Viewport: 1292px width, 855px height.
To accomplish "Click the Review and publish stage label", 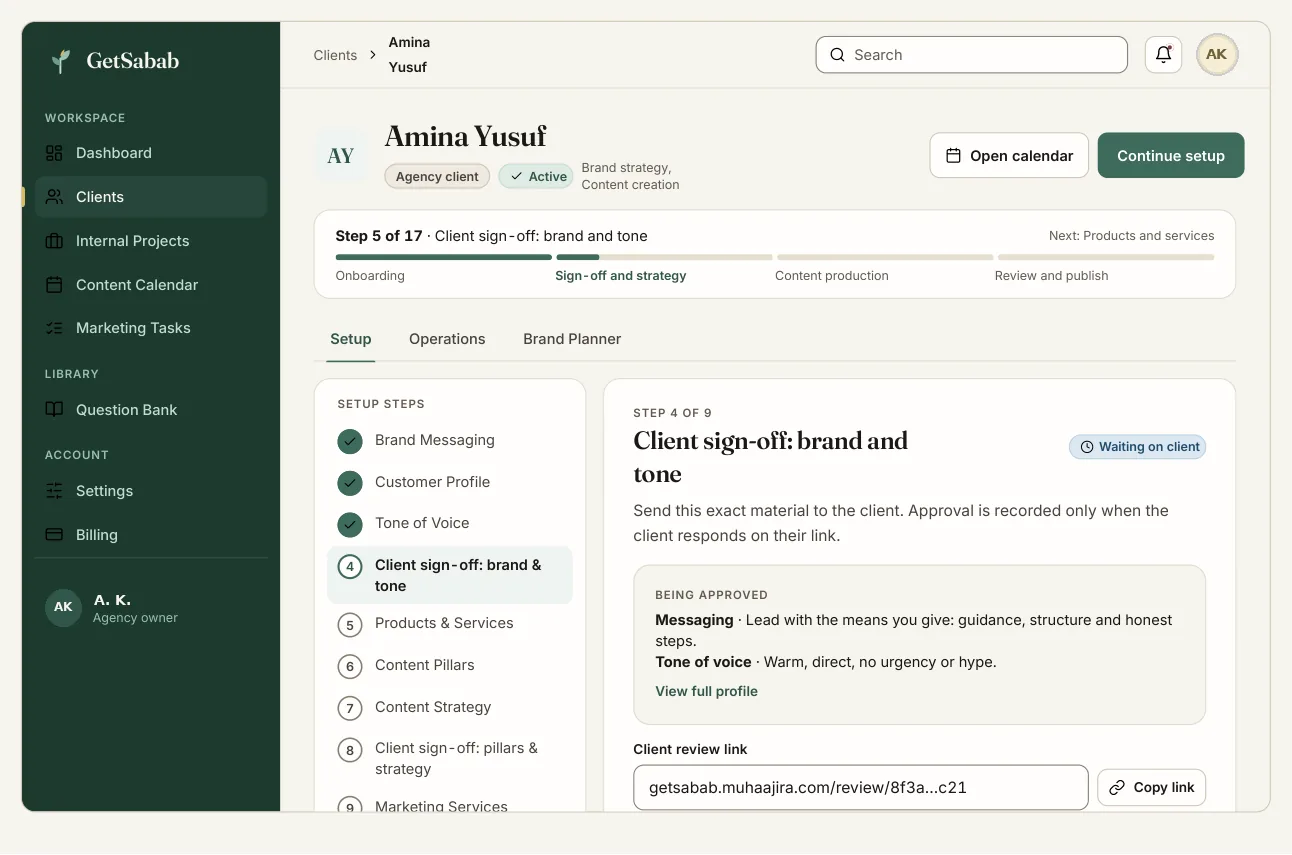I will coord(1051,276).
